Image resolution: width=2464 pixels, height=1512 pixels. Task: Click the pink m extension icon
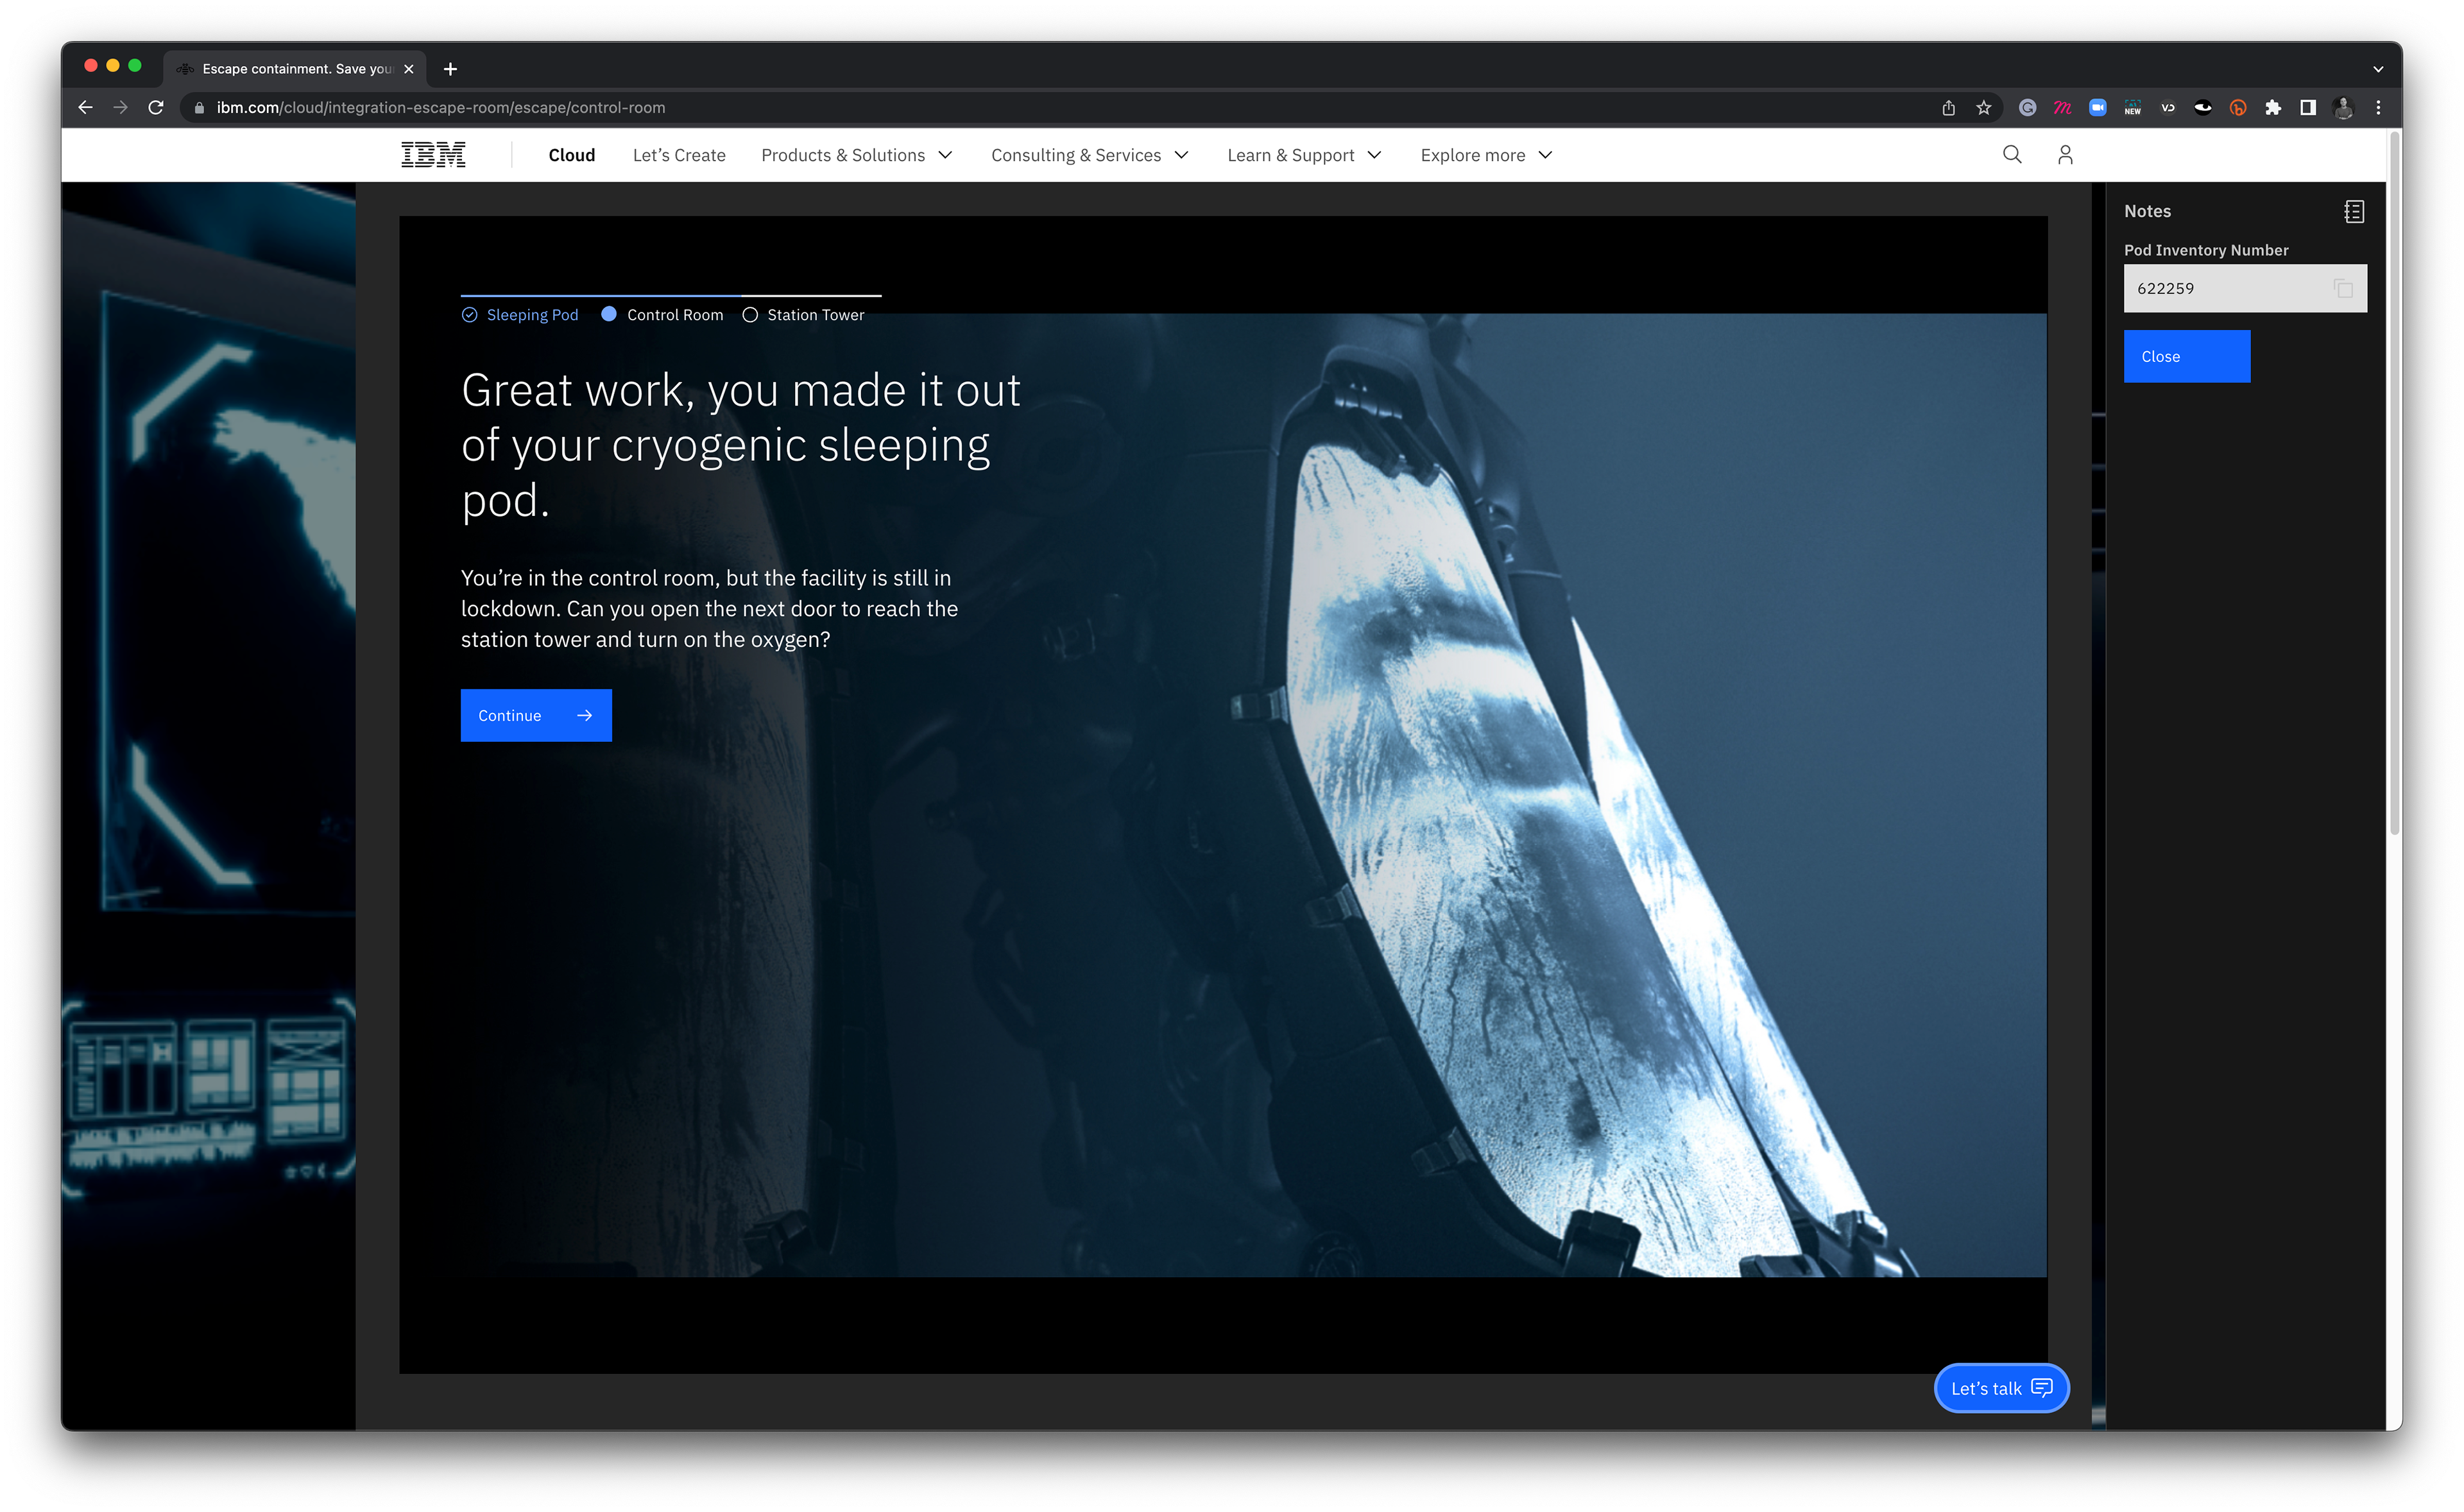point(2062,108)
